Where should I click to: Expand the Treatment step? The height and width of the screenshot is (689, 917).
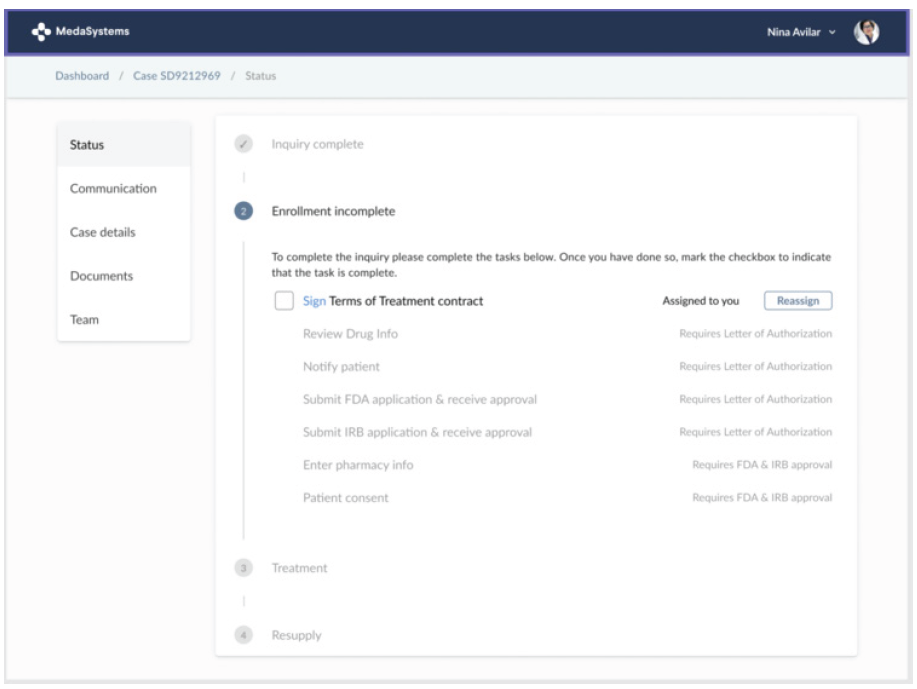[x=299, y=568]
